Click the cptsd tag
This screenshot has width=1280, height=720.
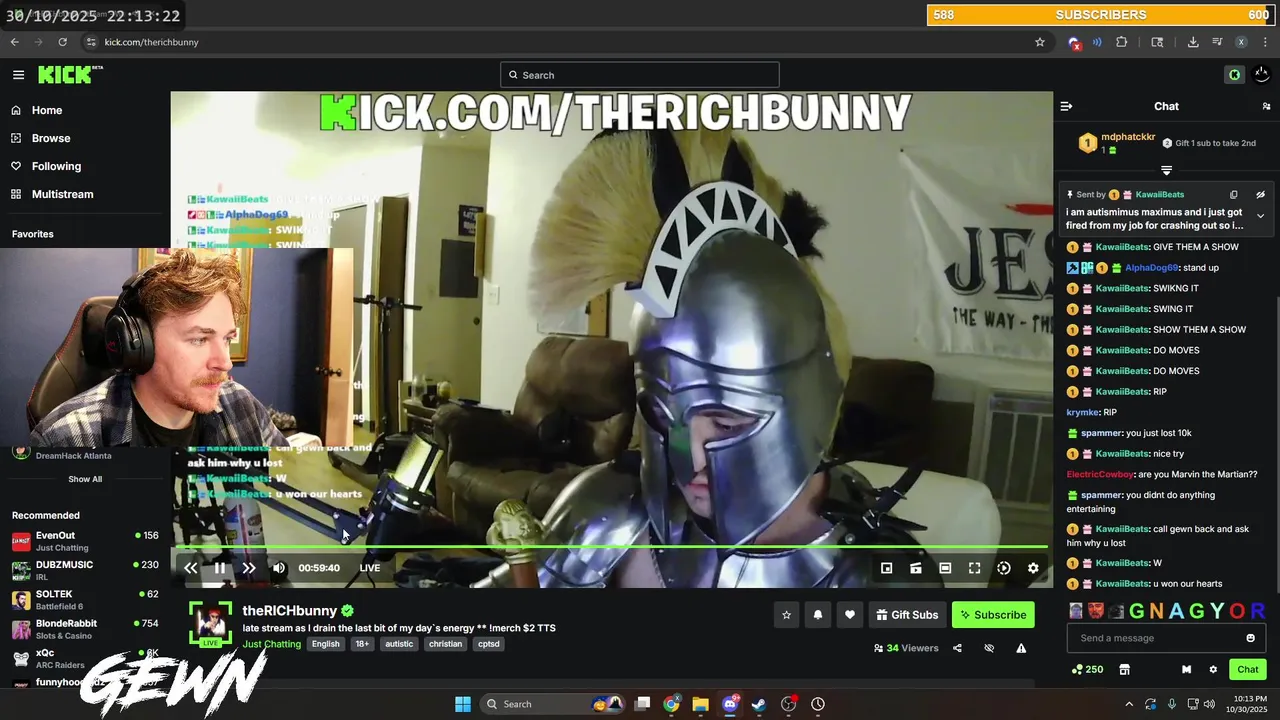(489, 644)
